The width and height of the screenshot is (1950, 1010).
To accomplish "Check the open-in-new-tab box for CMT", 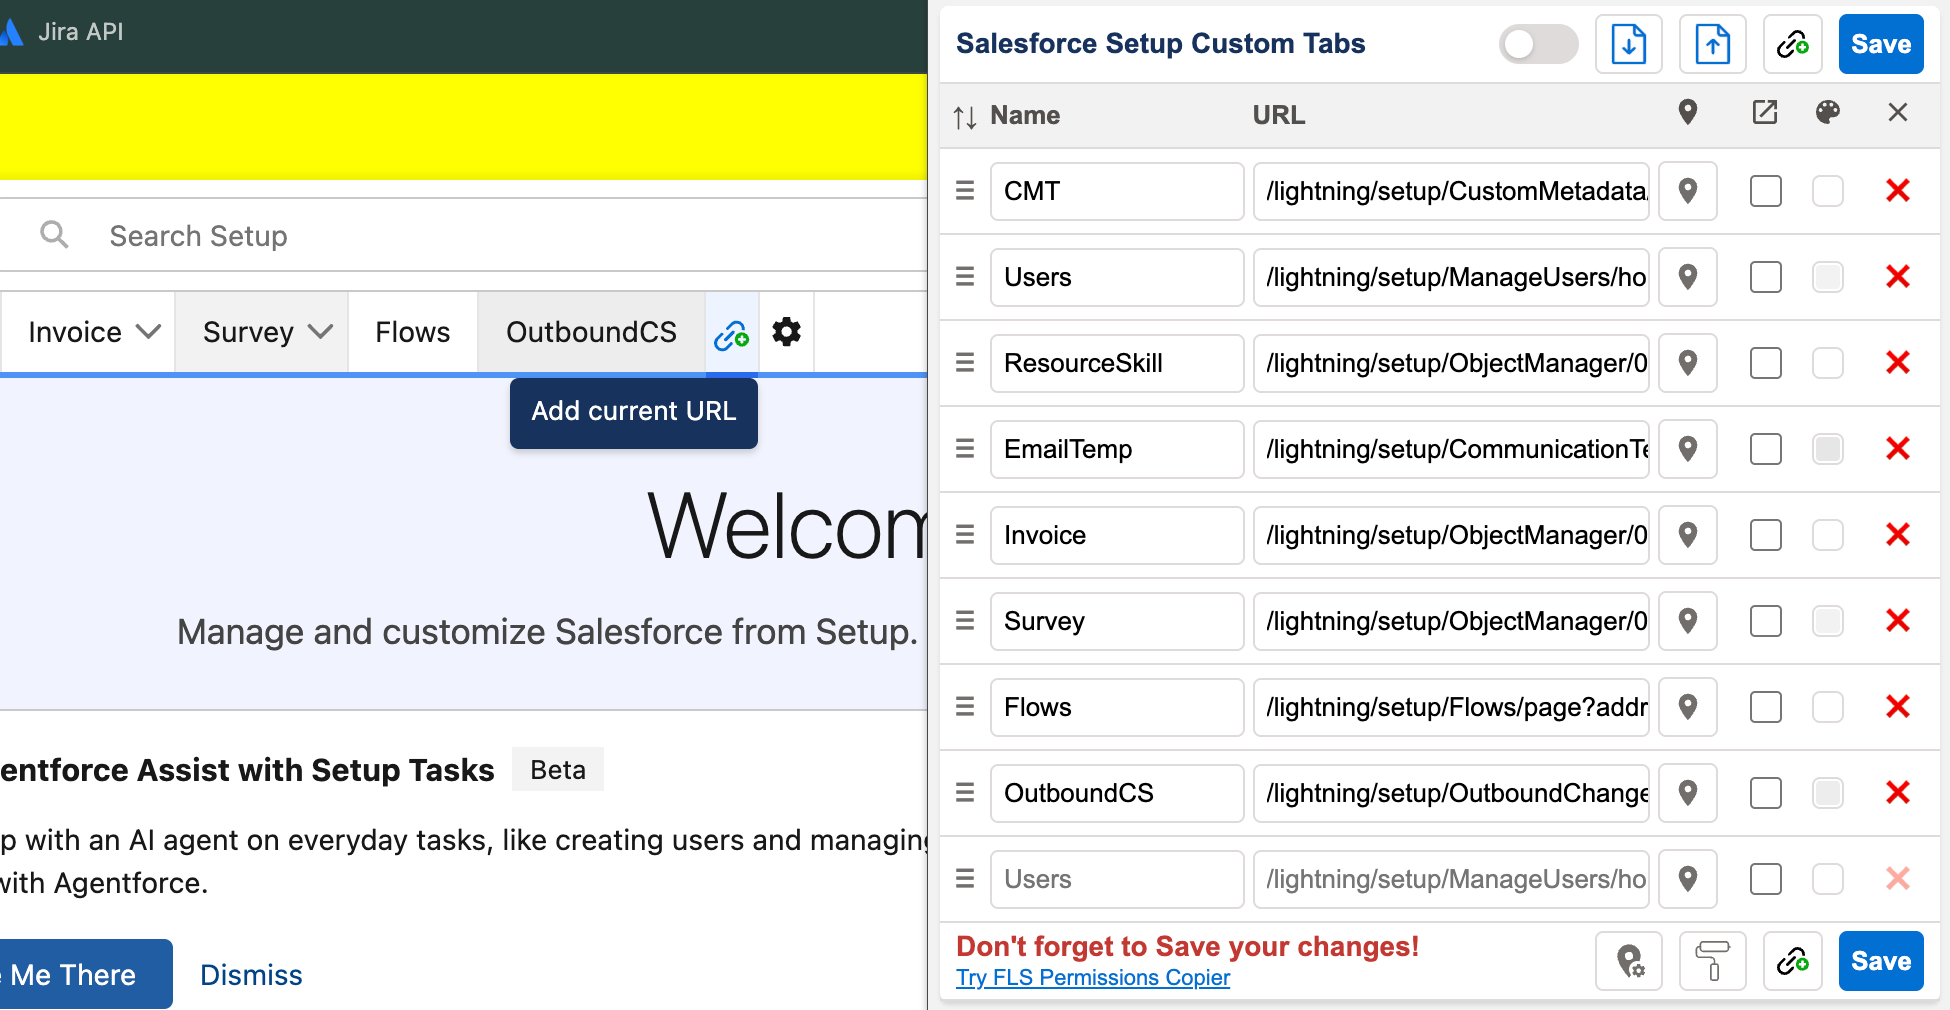I will click(1766, 191).
